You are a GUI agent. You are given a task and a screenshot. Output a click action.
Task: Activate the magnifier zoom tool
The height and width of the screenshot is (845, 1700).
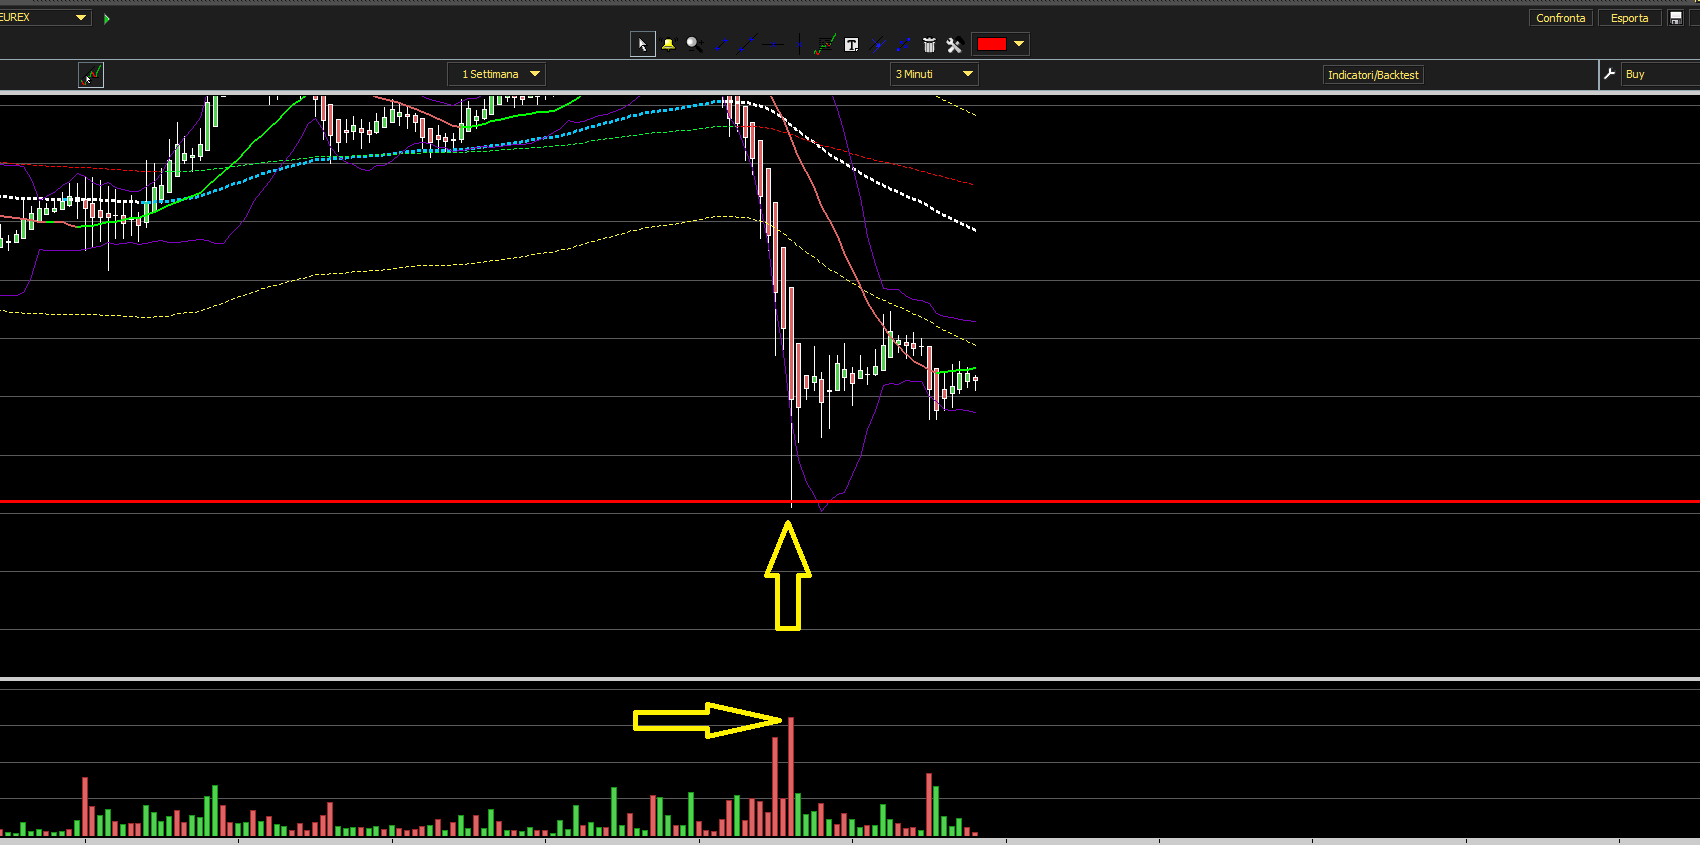[x=694, y=44]
